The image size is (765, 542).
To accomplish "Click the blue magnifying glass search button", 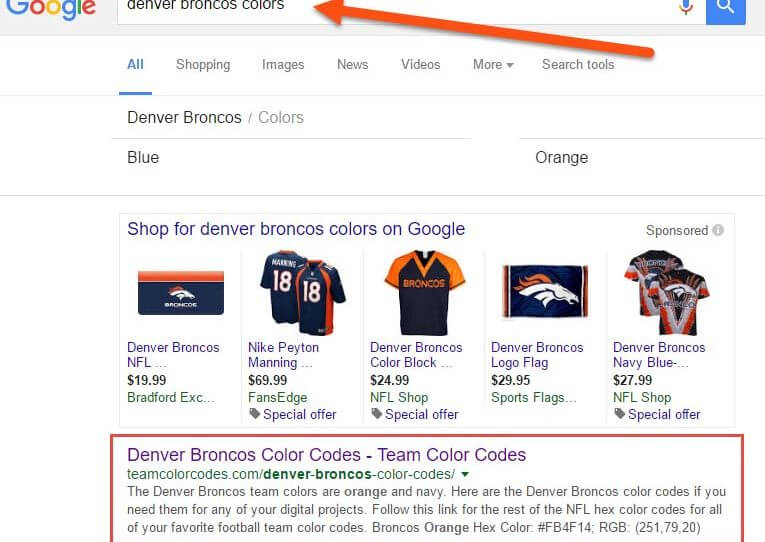I will 725,10.
